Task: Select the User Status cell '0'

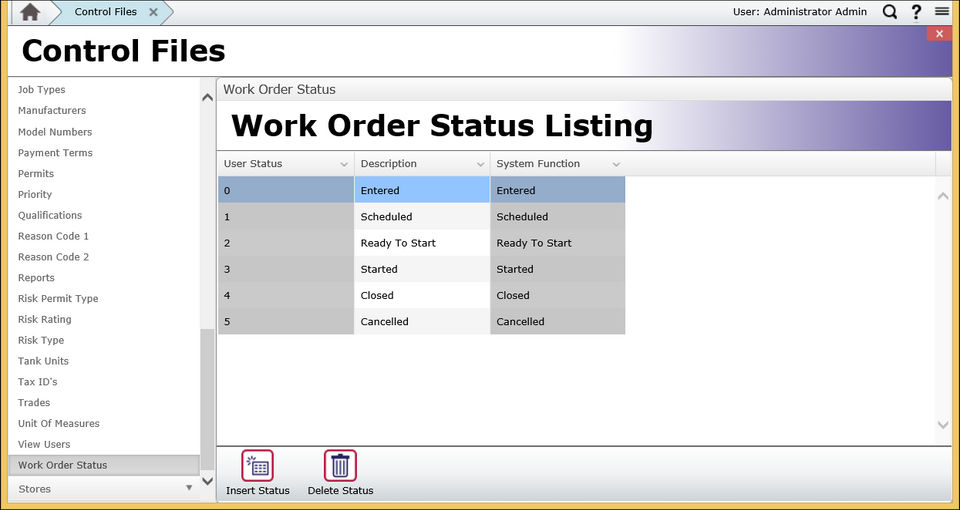Action: [x=286, y=190]
